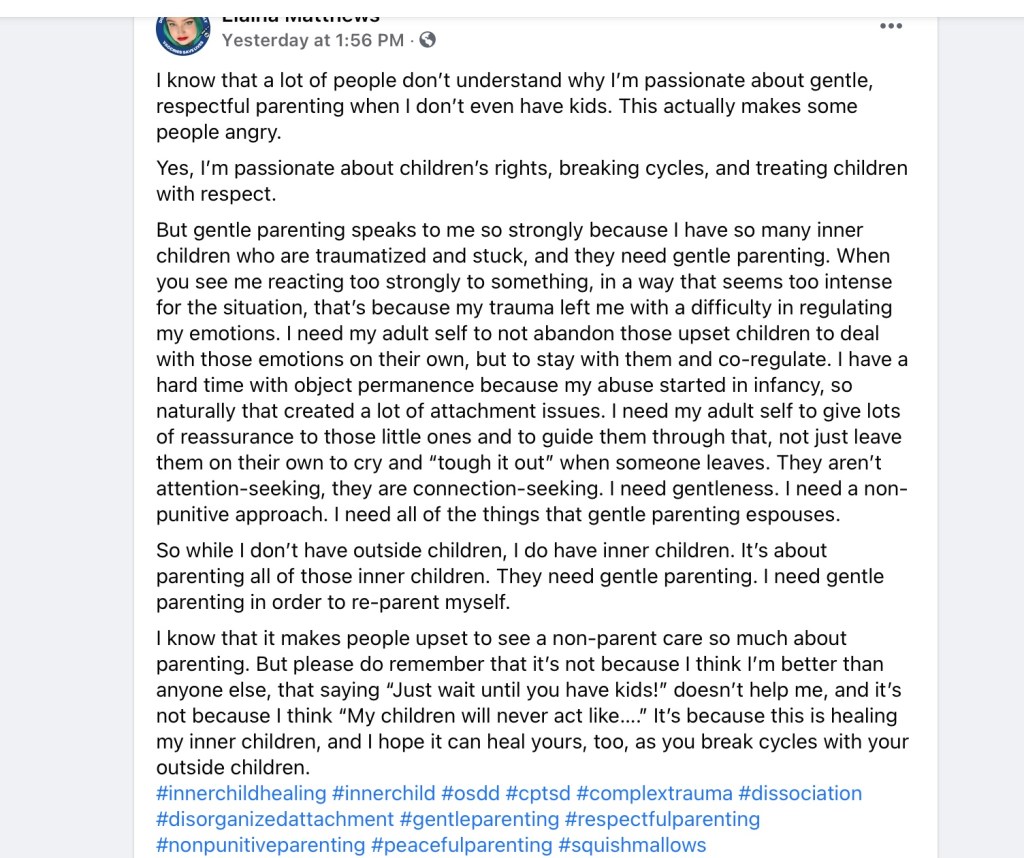Open the #peacefulparenting hashtag link

pyautogui.click(x=462, y=845)
